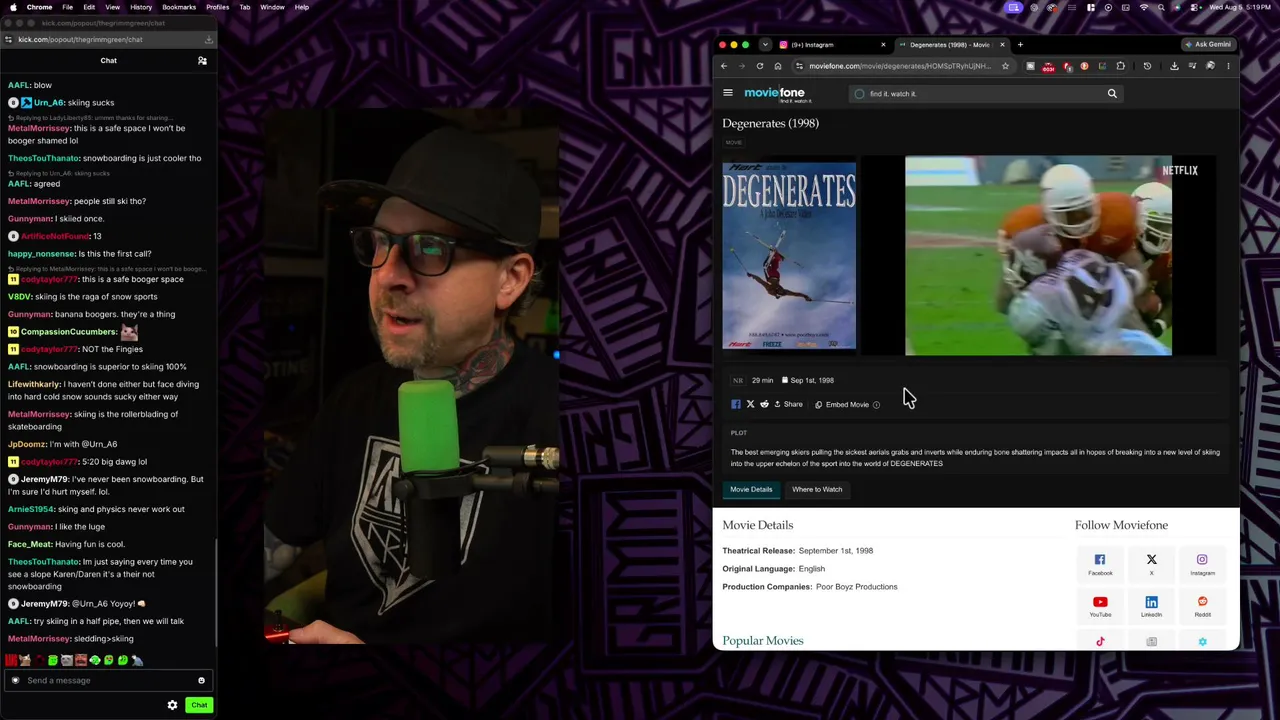Open the Bookmarks menu

click(x=179, y=7)
